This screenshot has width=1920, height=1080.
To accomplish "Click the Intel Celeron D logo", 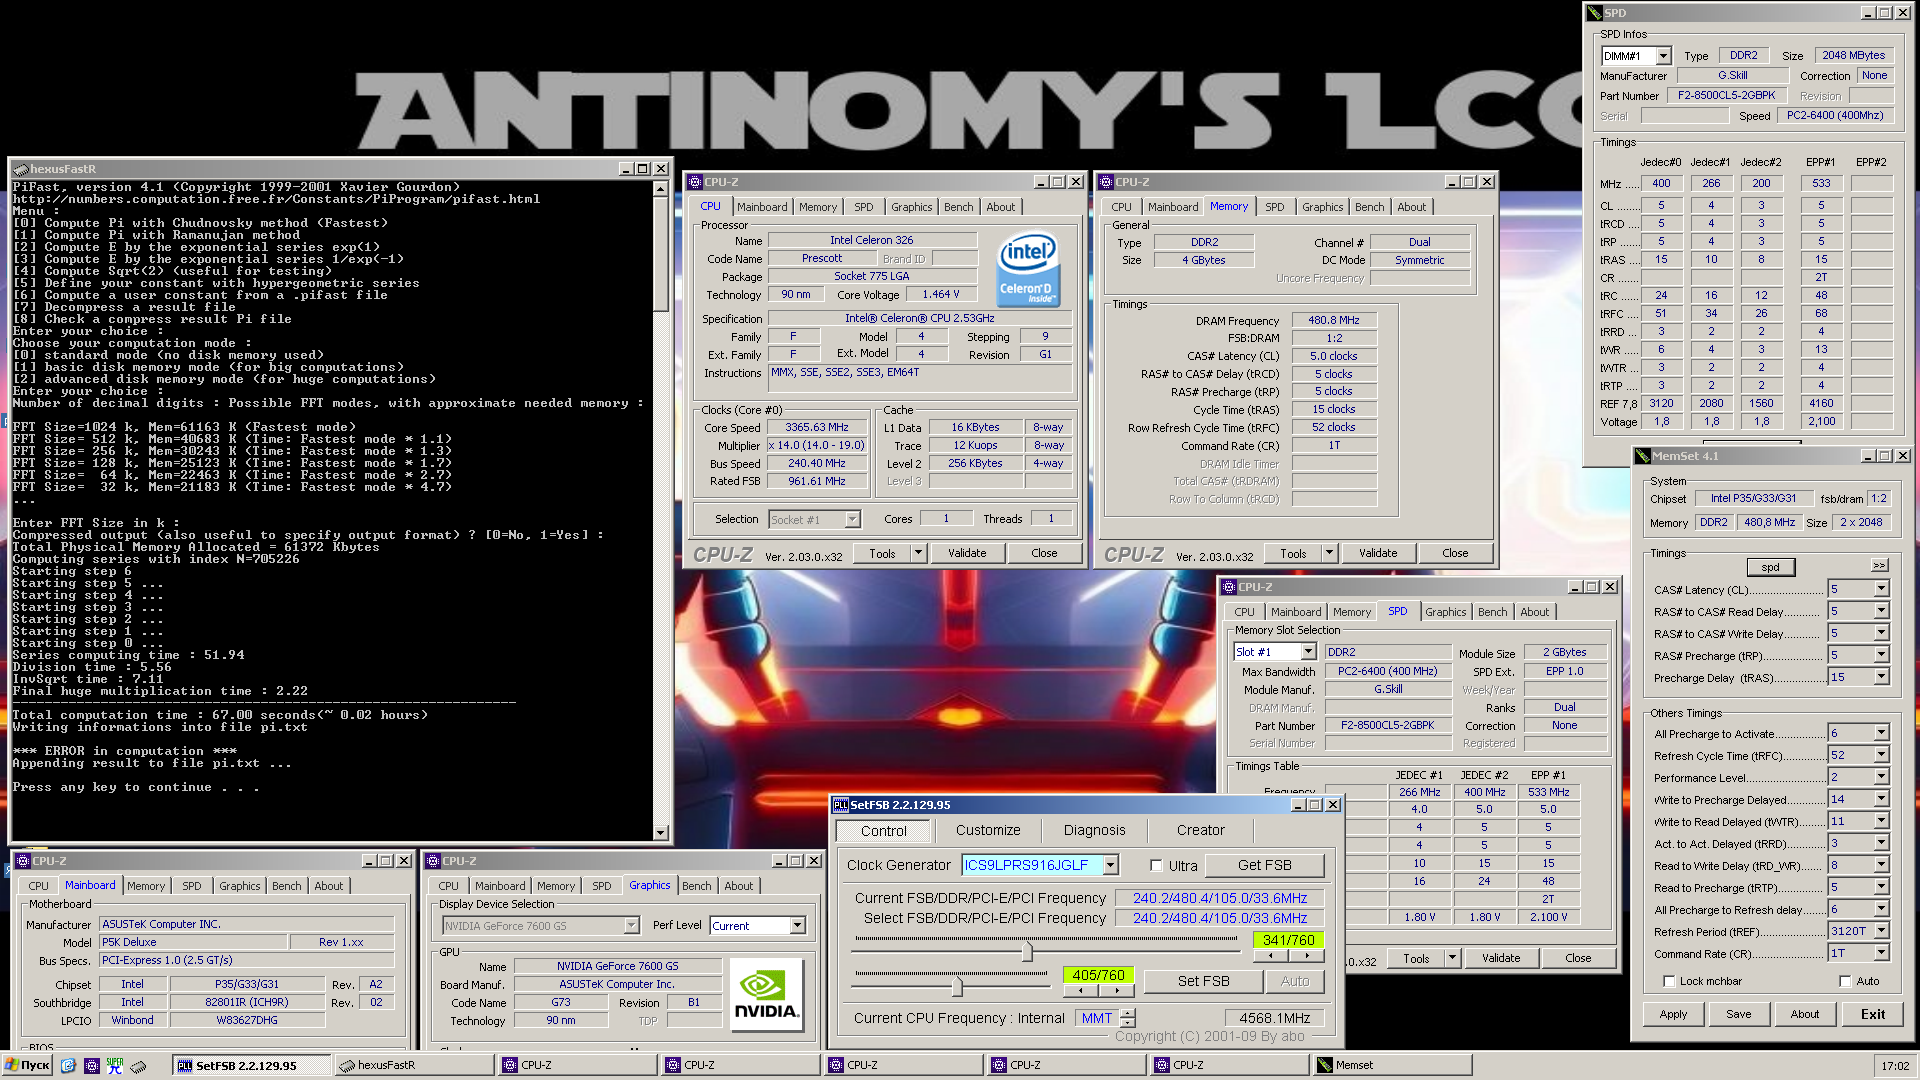I will pos(1028,269).
